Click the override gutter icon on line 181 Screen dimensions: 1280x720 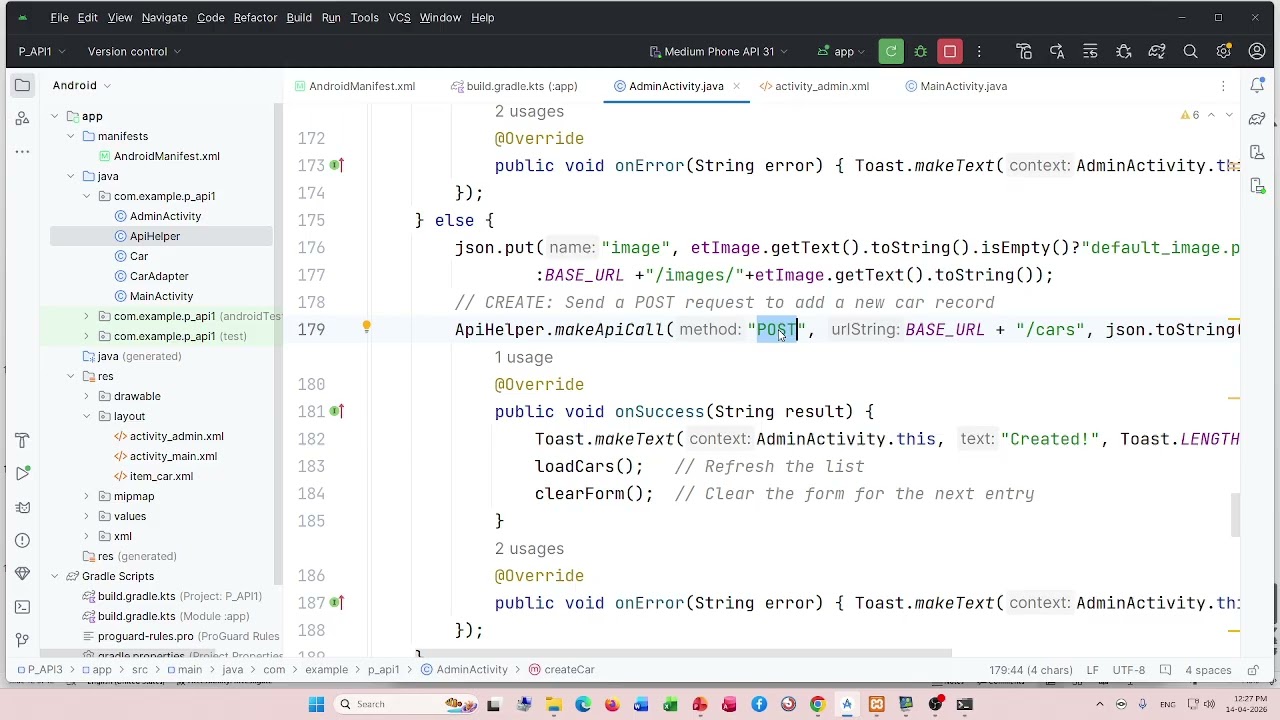pyautogui.click(x=337, y=411)
